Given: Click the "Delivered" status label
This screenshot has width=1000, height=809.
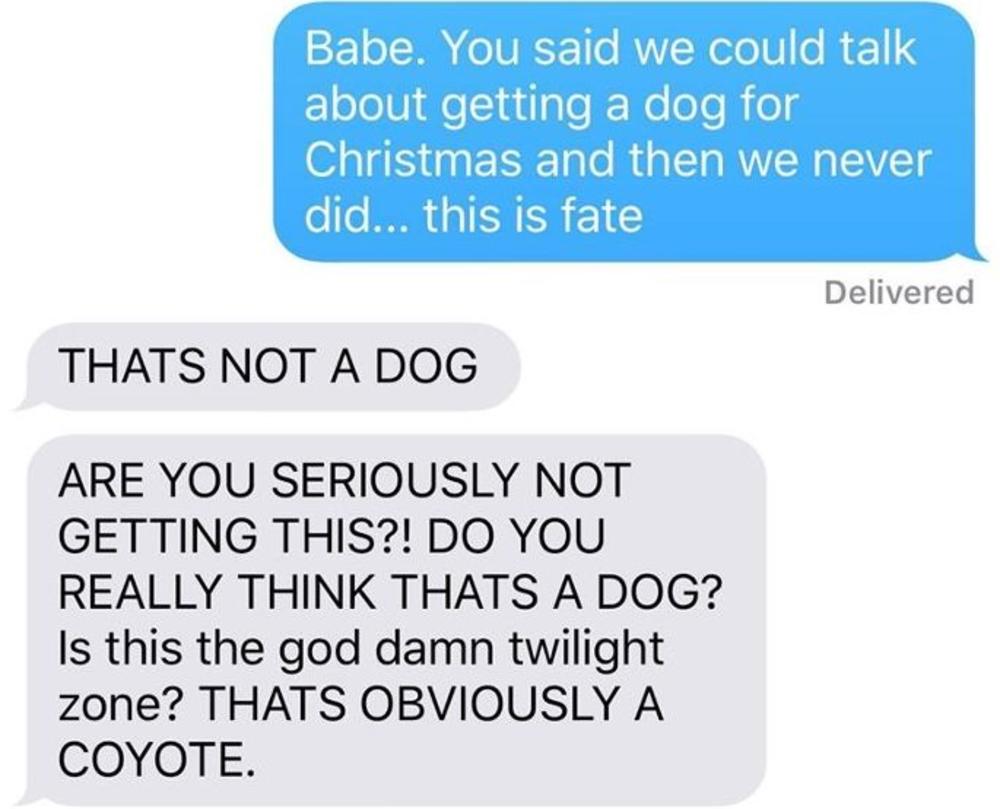Looking at the screenshot, I should click(899, 292).
